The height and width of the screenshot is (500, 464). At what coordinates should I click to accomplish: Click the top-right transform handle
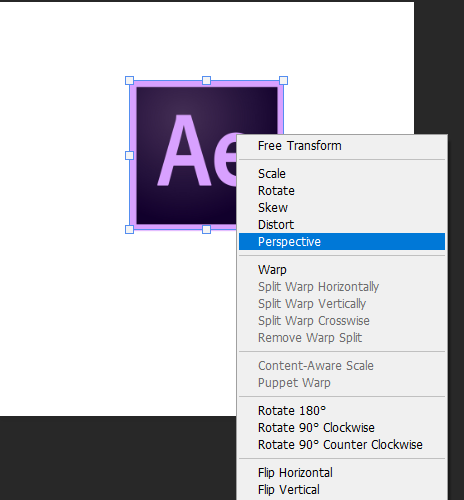click(283, 80)
